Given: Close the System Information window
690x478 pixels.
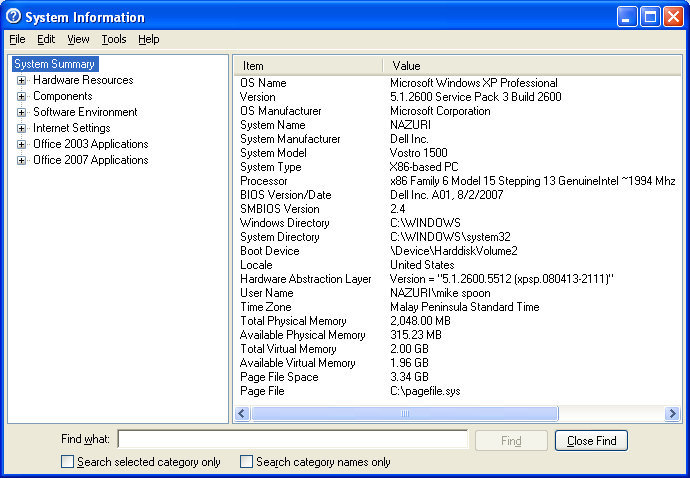Looking at the screenshot, I should click(x=673, y=17).
